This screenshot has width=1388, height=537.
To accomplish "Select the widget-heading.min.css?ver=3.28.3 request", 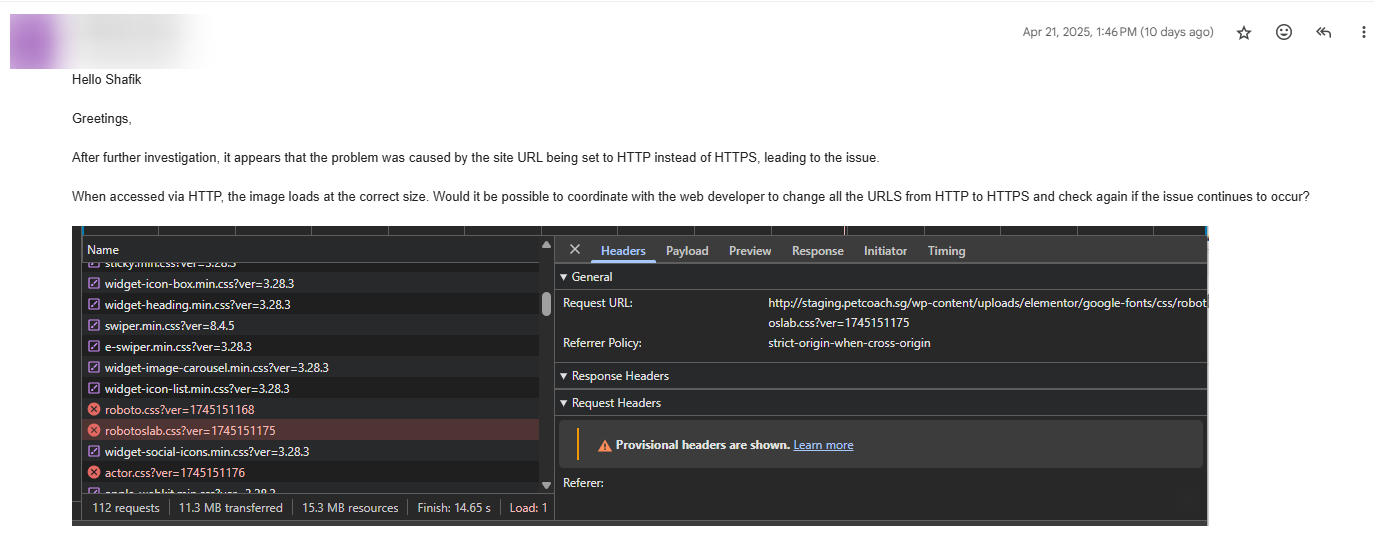I will (310, 305).
